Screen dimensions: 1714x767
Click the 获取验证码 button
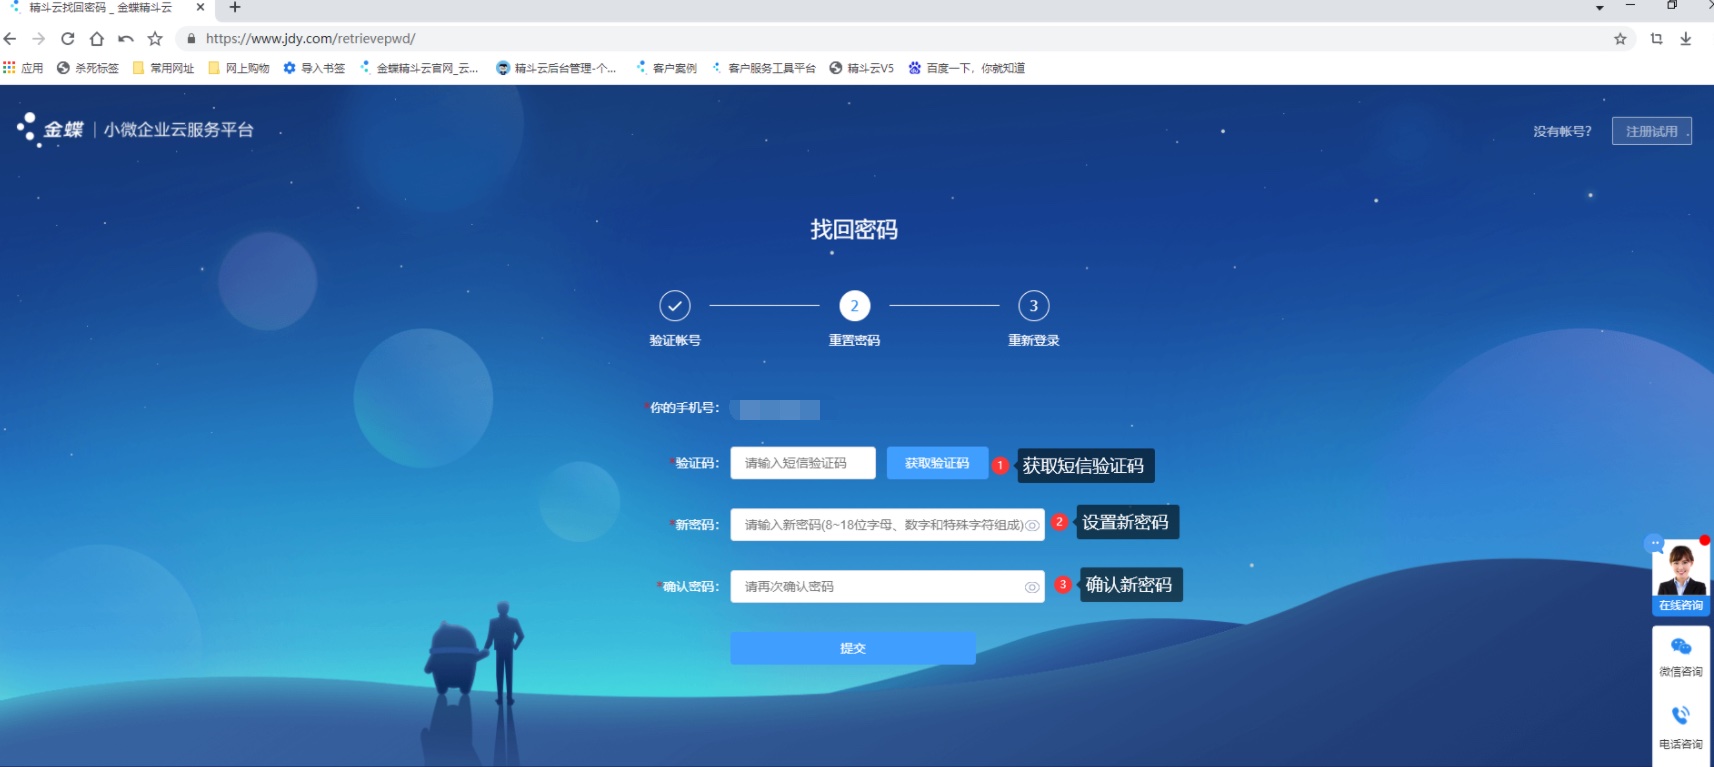937,463
